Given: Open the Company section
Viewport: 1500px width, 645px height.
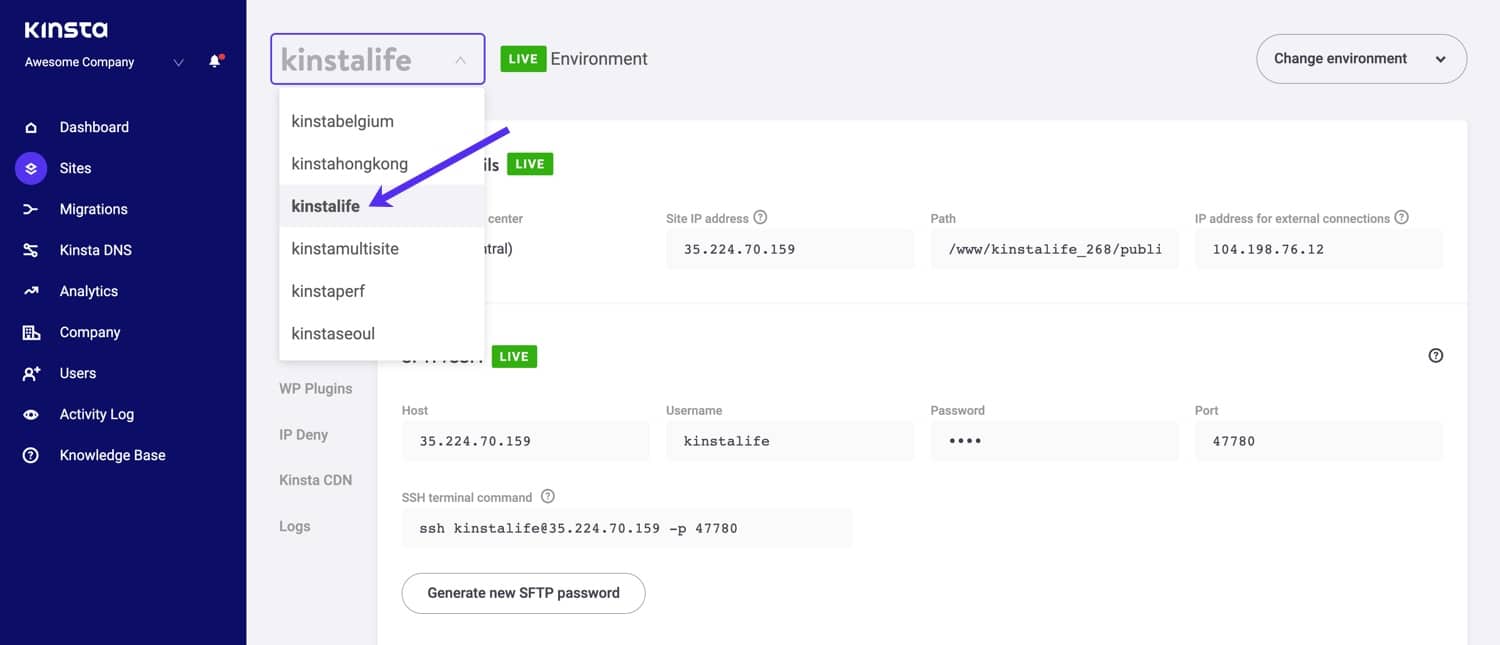Looking at the screenshot, I should point(90,331).
